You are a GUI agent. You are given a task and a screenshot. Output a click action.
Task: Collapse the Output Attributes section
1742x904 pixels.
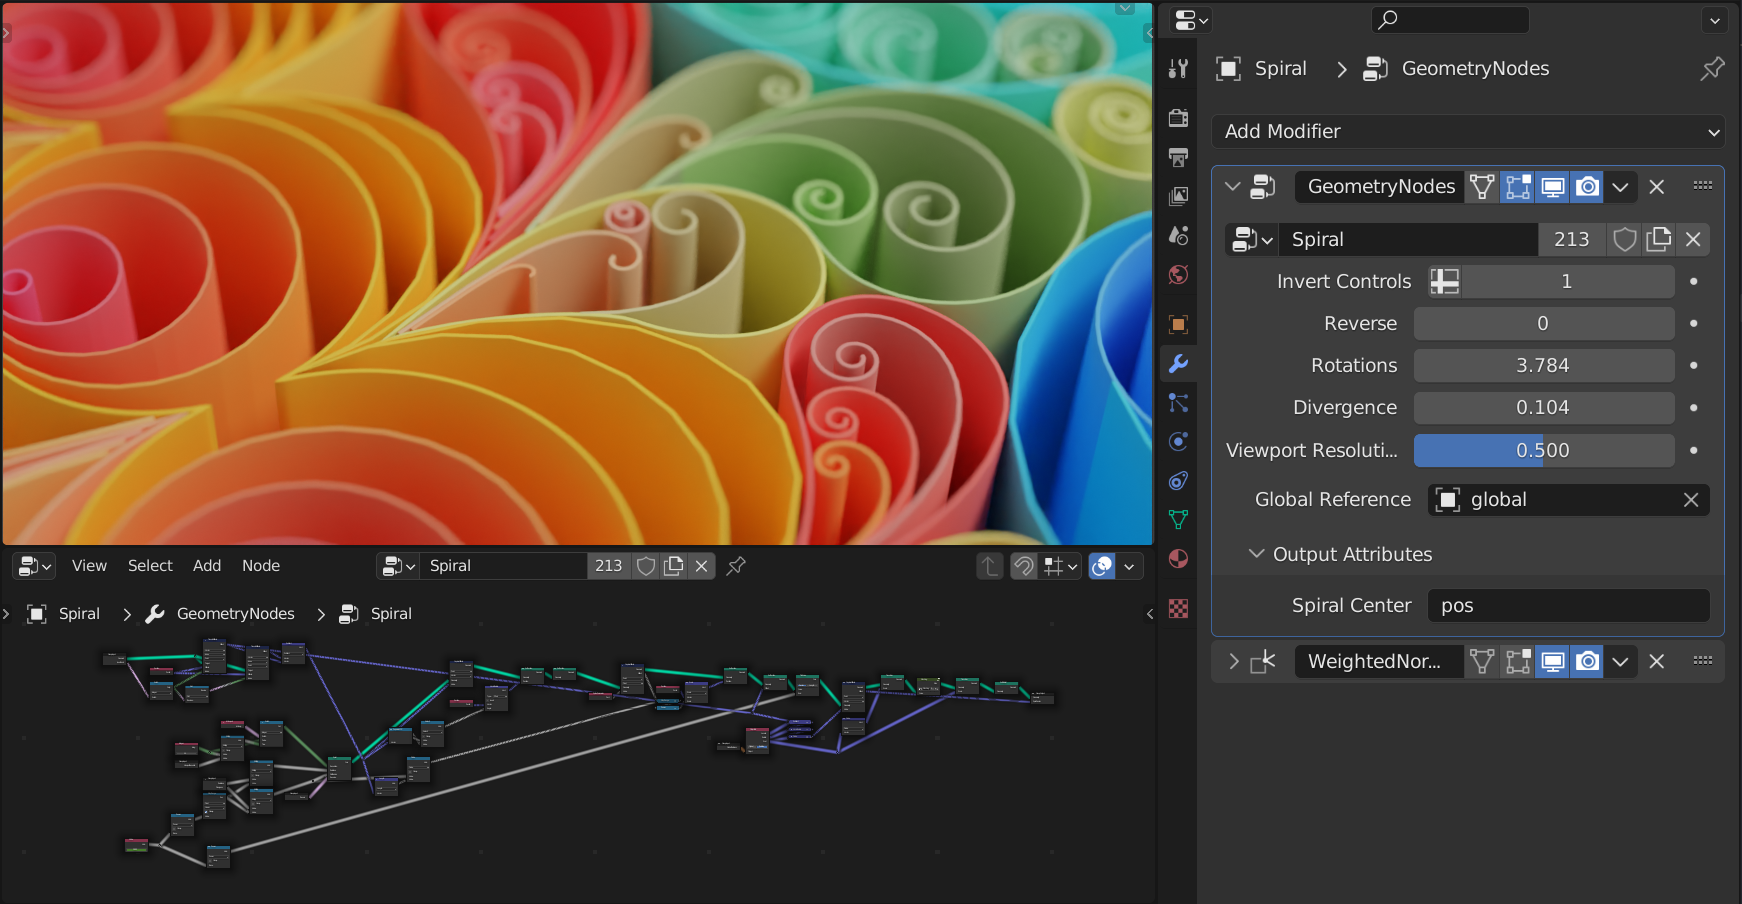click(1256, 554)
